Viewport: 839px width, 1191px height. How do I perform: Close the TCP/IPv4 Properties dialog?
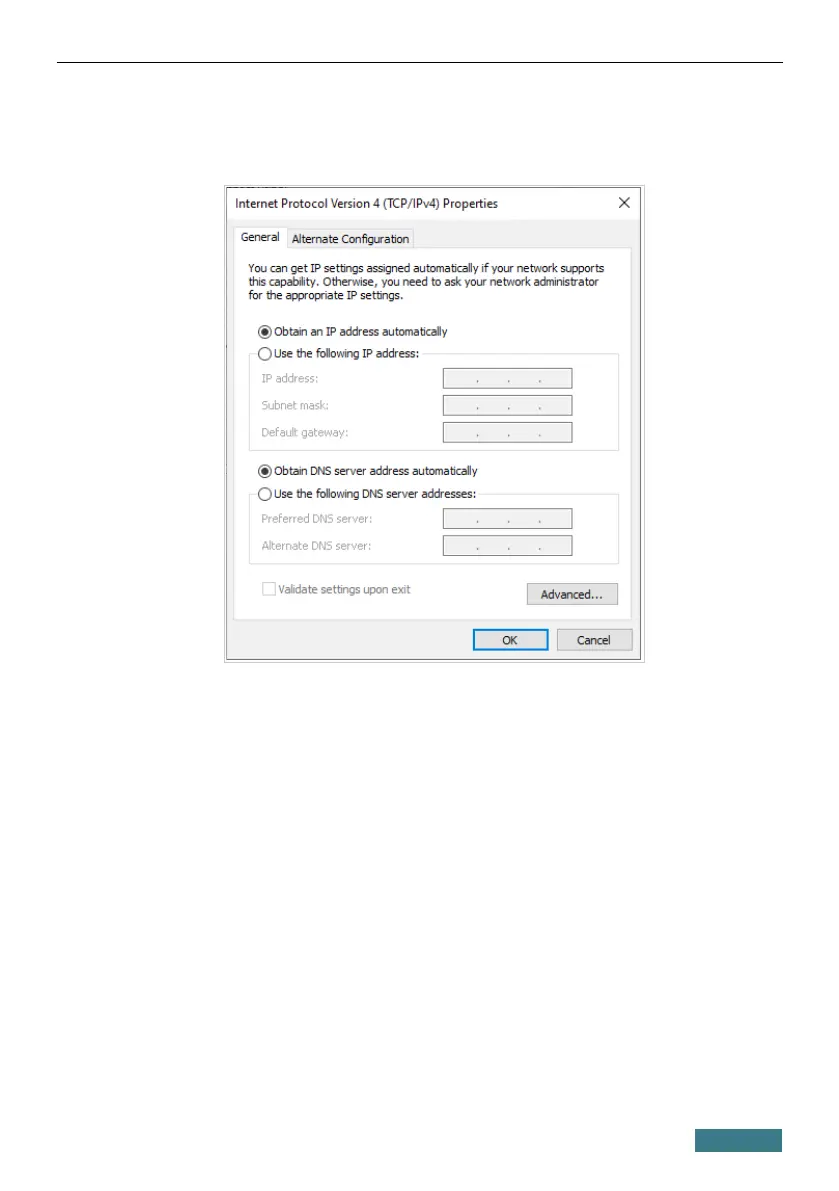pos(624,203)
